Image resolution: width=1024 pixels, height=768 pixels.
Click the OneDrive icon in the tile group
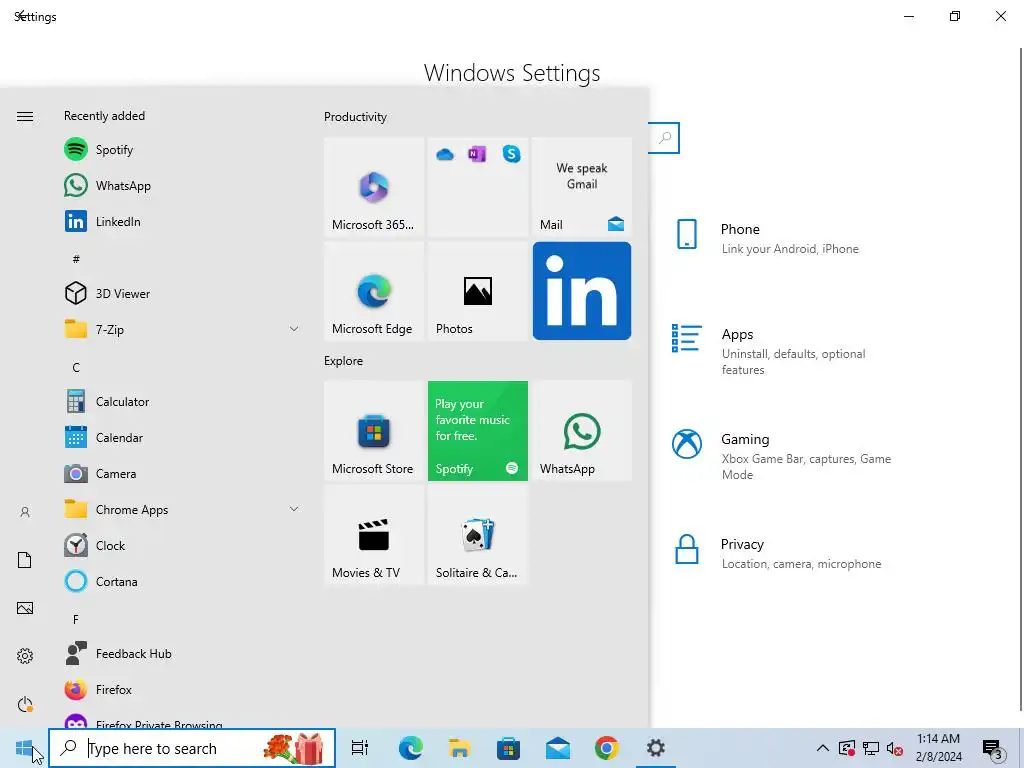click(x=445, y=155)
